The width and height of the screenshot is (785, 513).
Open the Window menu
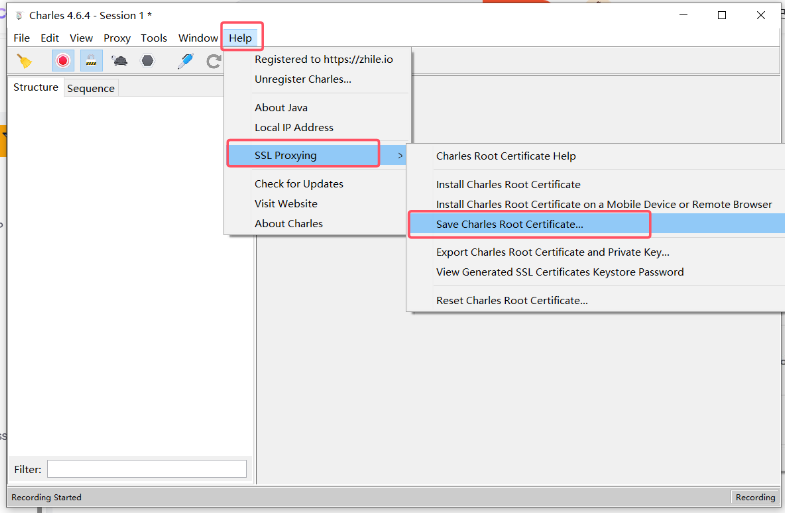coord(198,38)
